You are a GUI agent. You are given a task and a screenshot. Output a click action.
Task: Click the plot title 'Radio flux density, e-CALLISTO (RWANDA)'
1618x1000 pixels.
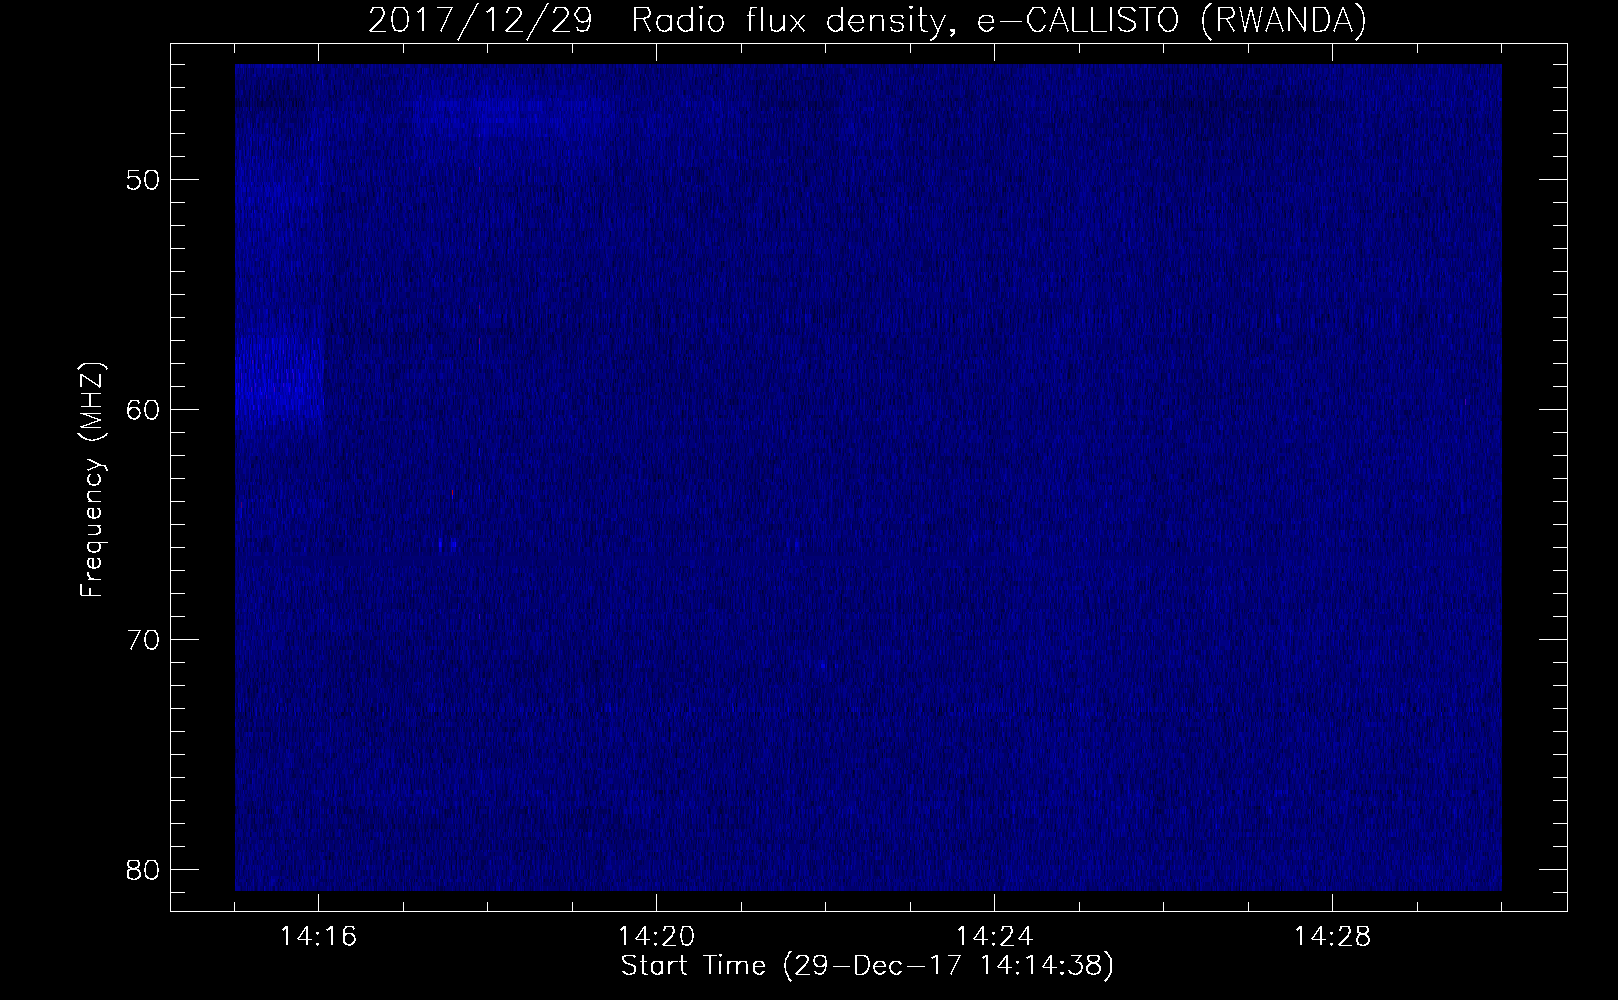coord(999,20)
